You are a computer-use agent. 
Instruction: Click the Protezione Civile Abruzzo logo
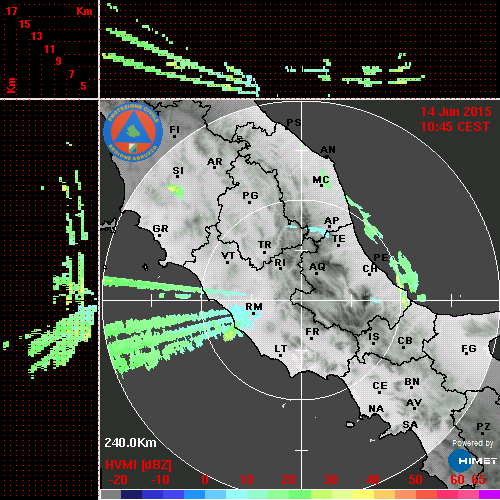pyautogui.click(x=133, y=132)
